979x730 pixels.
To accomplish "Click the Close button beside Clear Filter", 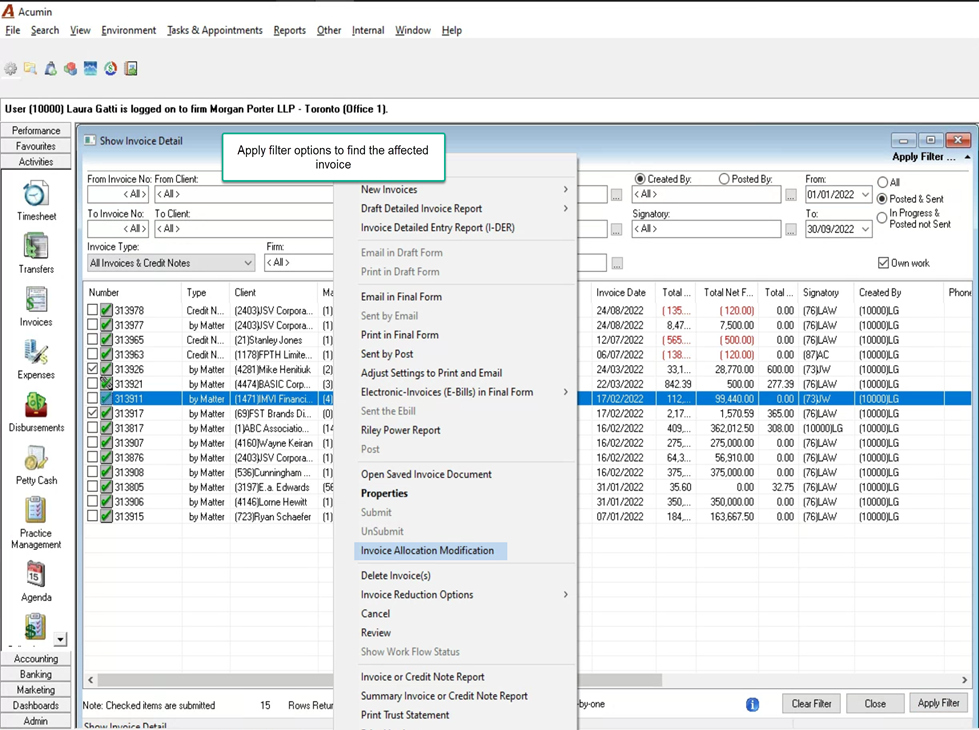I will (x=875, y=704).
